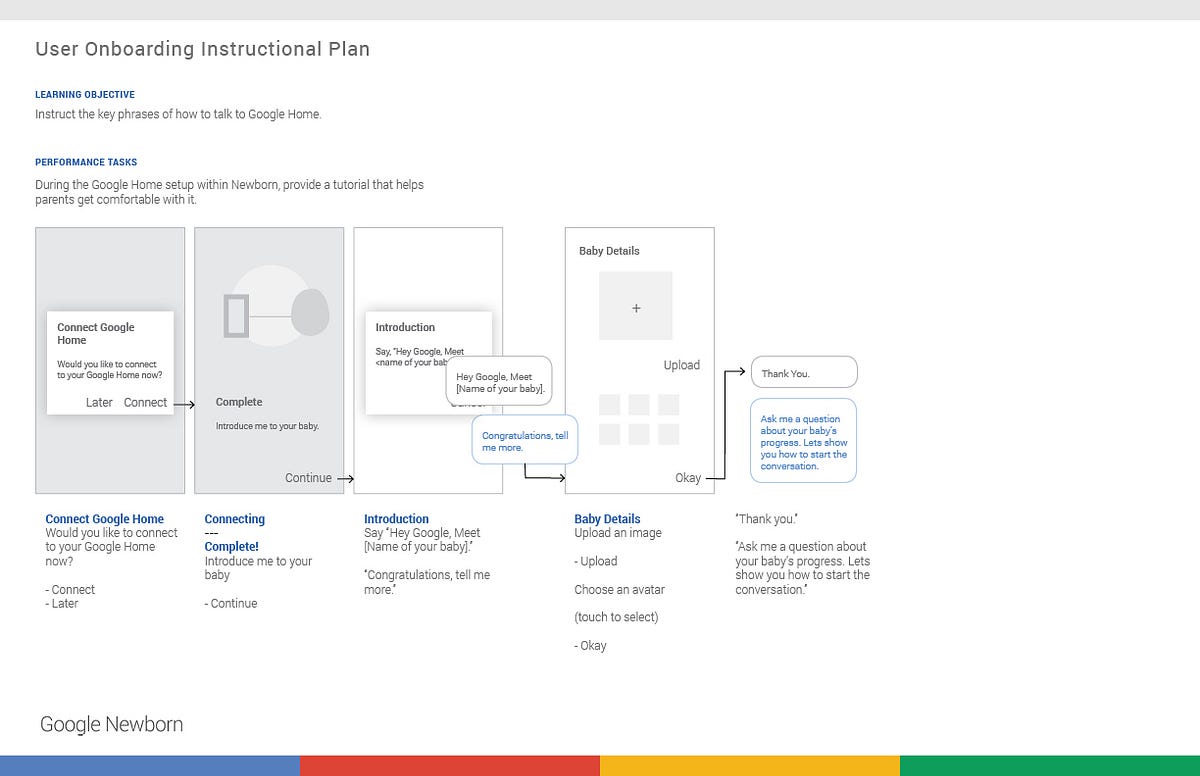Click 'Connect Google Home' caption heading below mockups
1200x776 pixels.
click(x=105, y=519)
